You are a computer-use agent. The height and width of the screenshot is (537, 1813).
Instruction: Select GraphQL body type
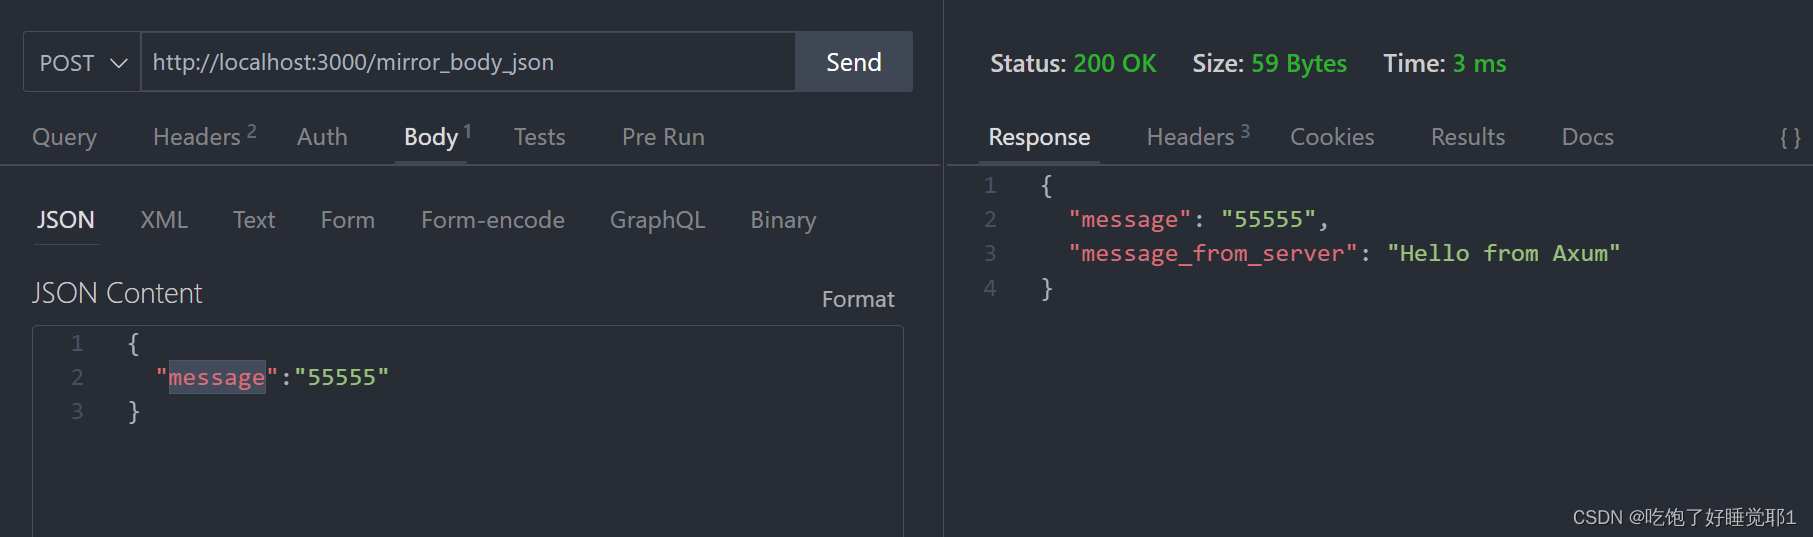point(658,220)
